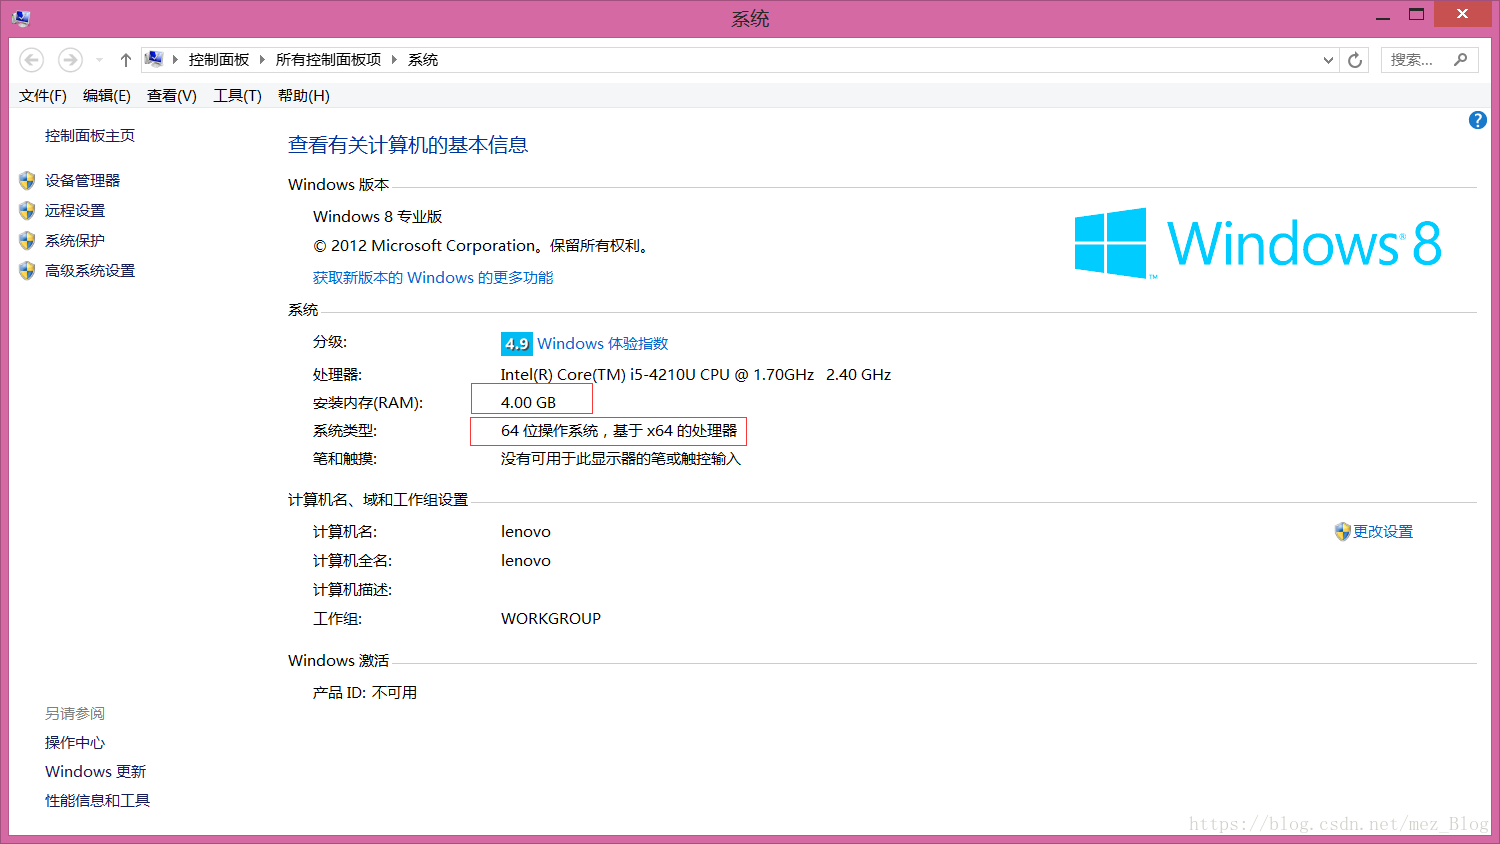
Task: Open the Windows 体验指数 link
Action: pos(599,343)
